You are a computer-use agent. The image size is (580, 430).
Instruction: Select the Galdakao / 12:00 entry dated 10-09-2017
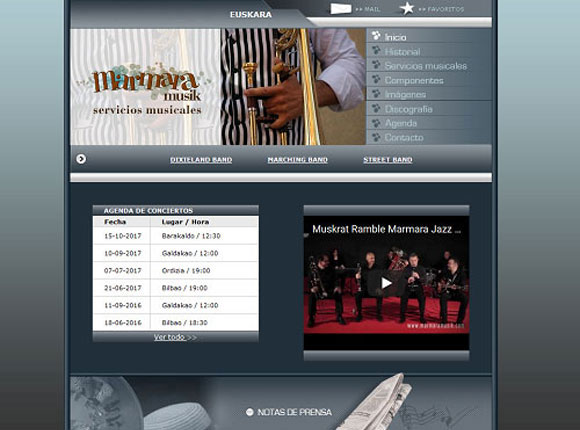[190, 253]
